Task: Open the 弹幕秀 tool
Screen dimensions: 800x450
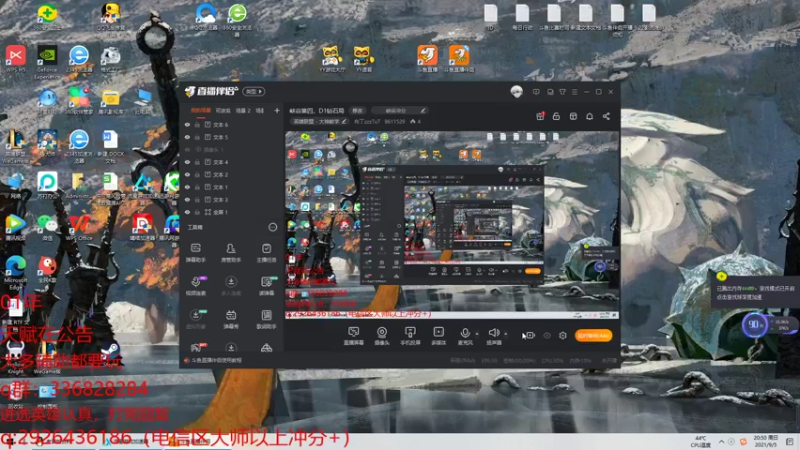Action: point(231,319)
